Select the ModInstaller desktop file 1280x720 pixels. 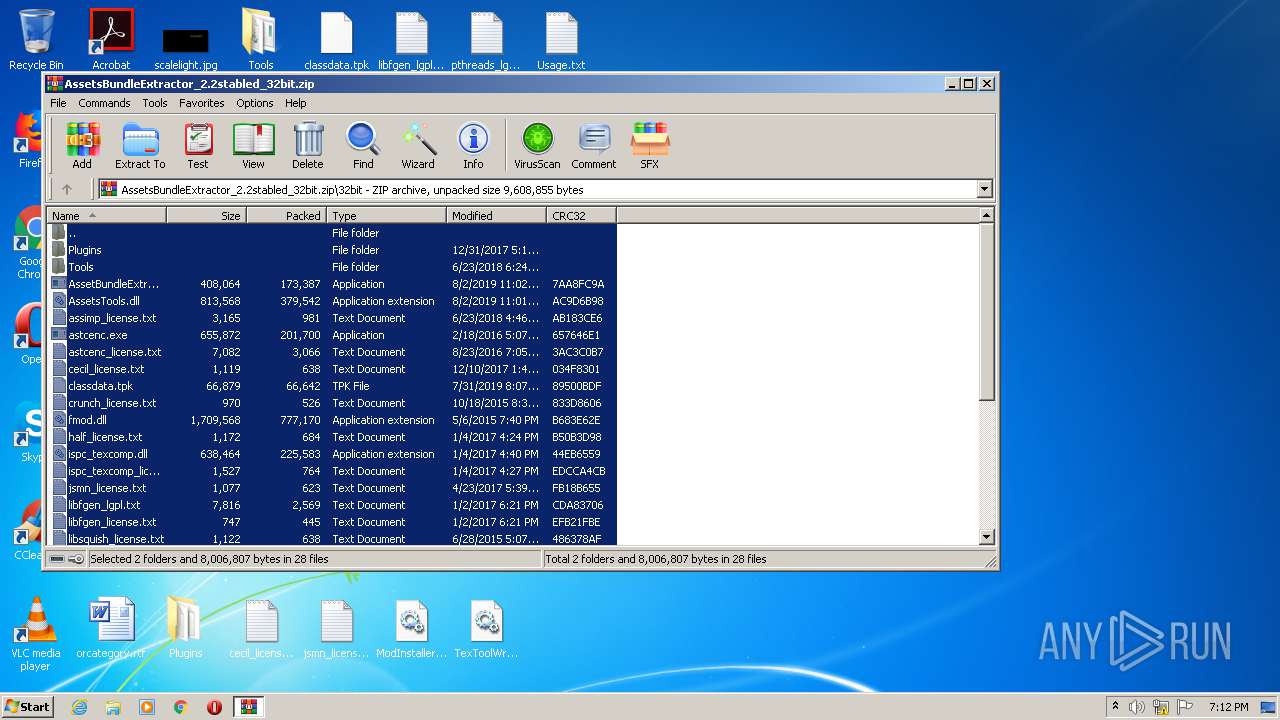coord(411,628)
